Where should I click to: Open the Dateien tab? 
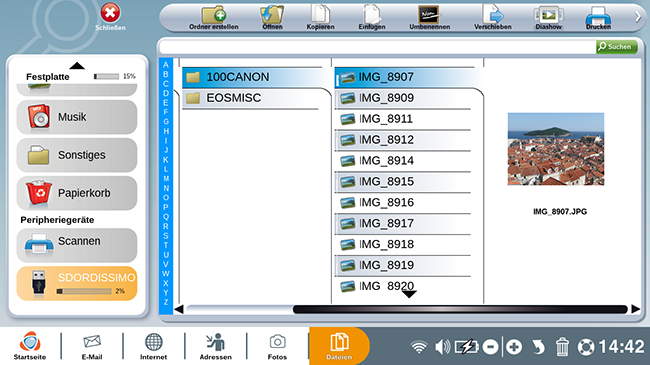click(x=339, y=346)
